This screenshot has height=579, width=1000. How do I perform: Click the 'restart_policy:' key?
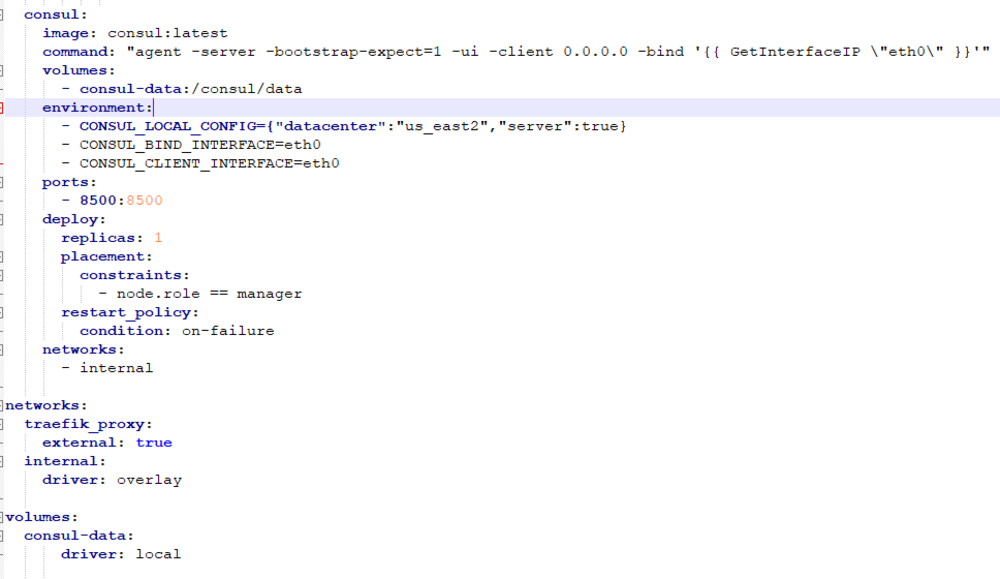click(130, 312)
